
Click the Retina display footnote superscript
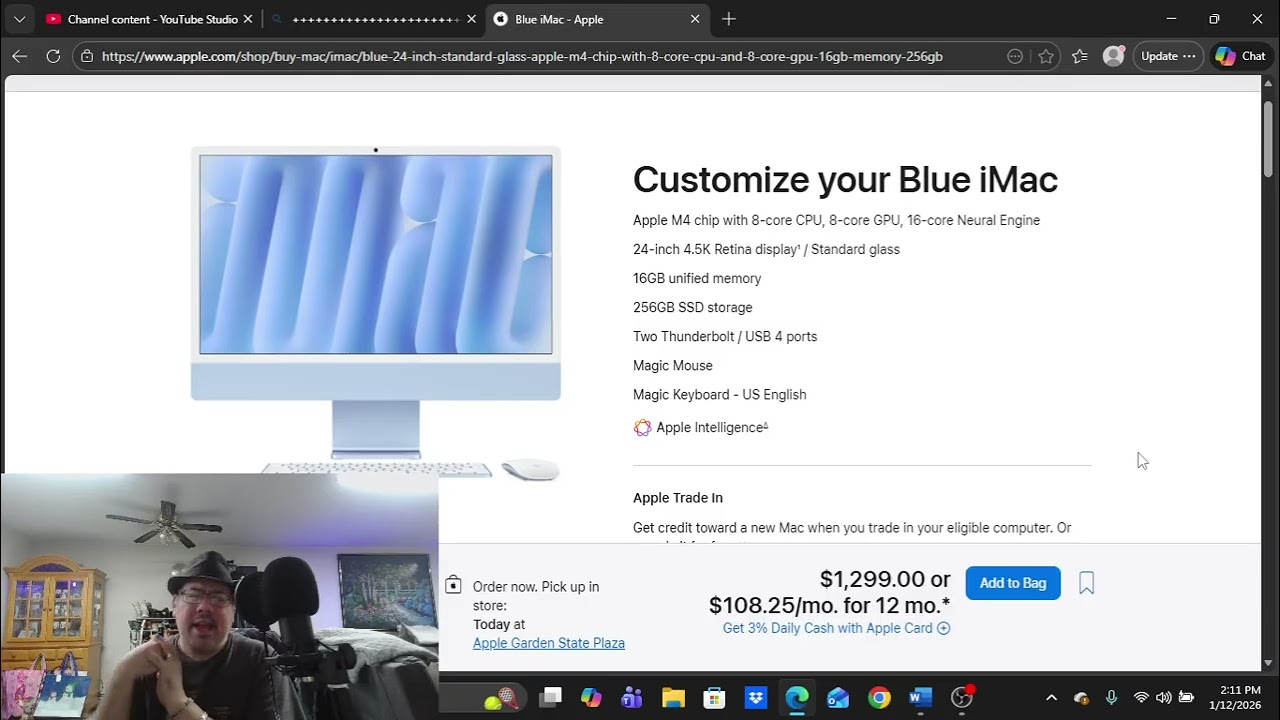pyautogui.click(x=798, y=247)
